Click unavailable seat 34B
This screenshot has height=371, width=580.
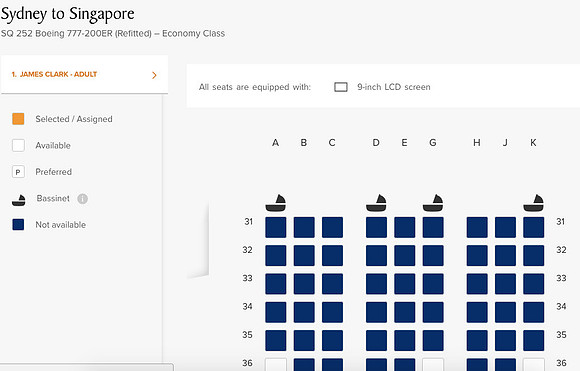[304, 312]
